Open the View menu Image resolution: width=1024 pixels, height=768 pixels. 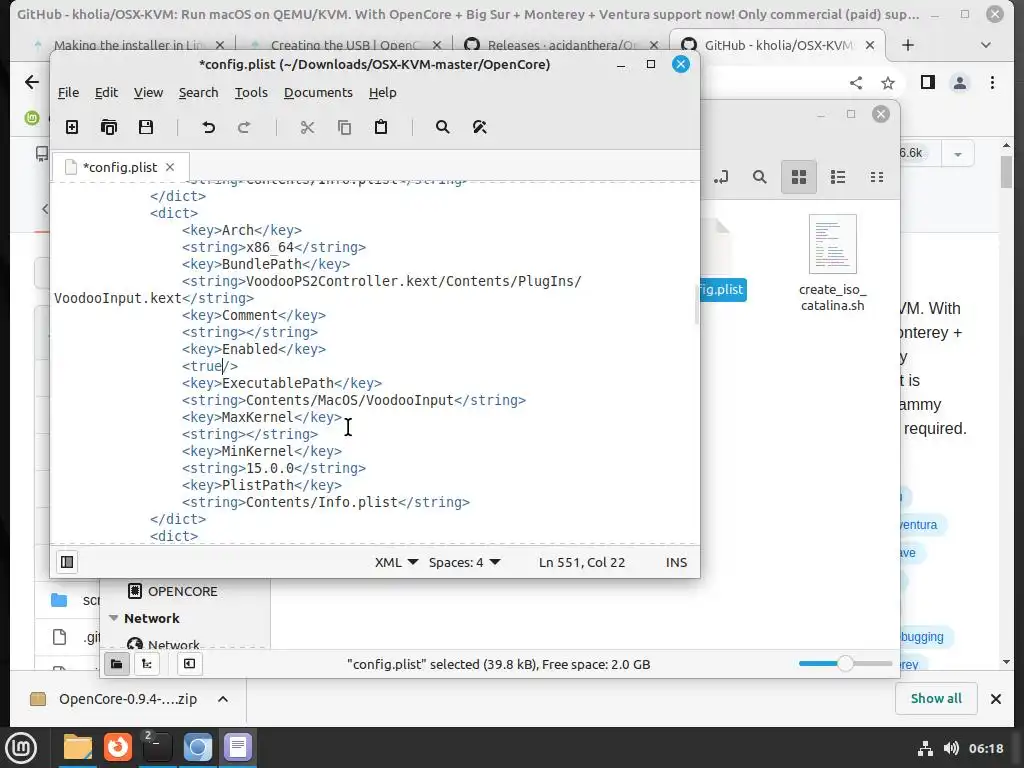click(148, 92)
